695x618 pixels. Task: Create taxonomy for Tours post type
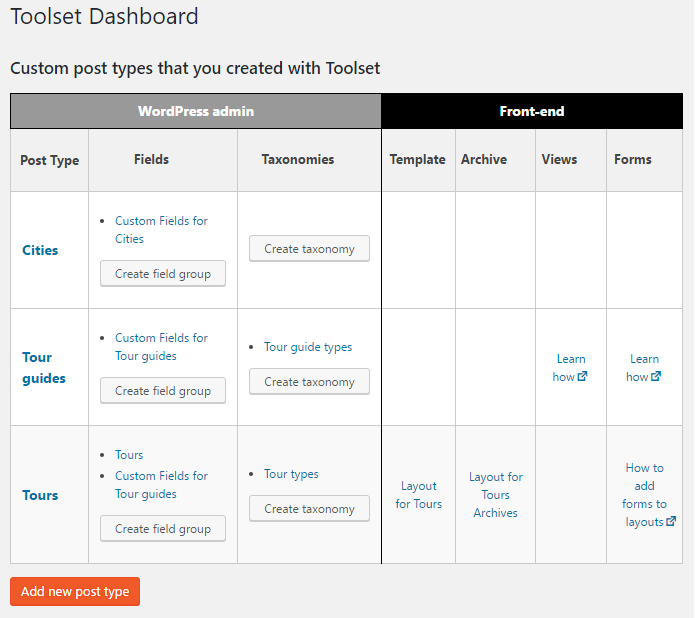click(309, 509)
